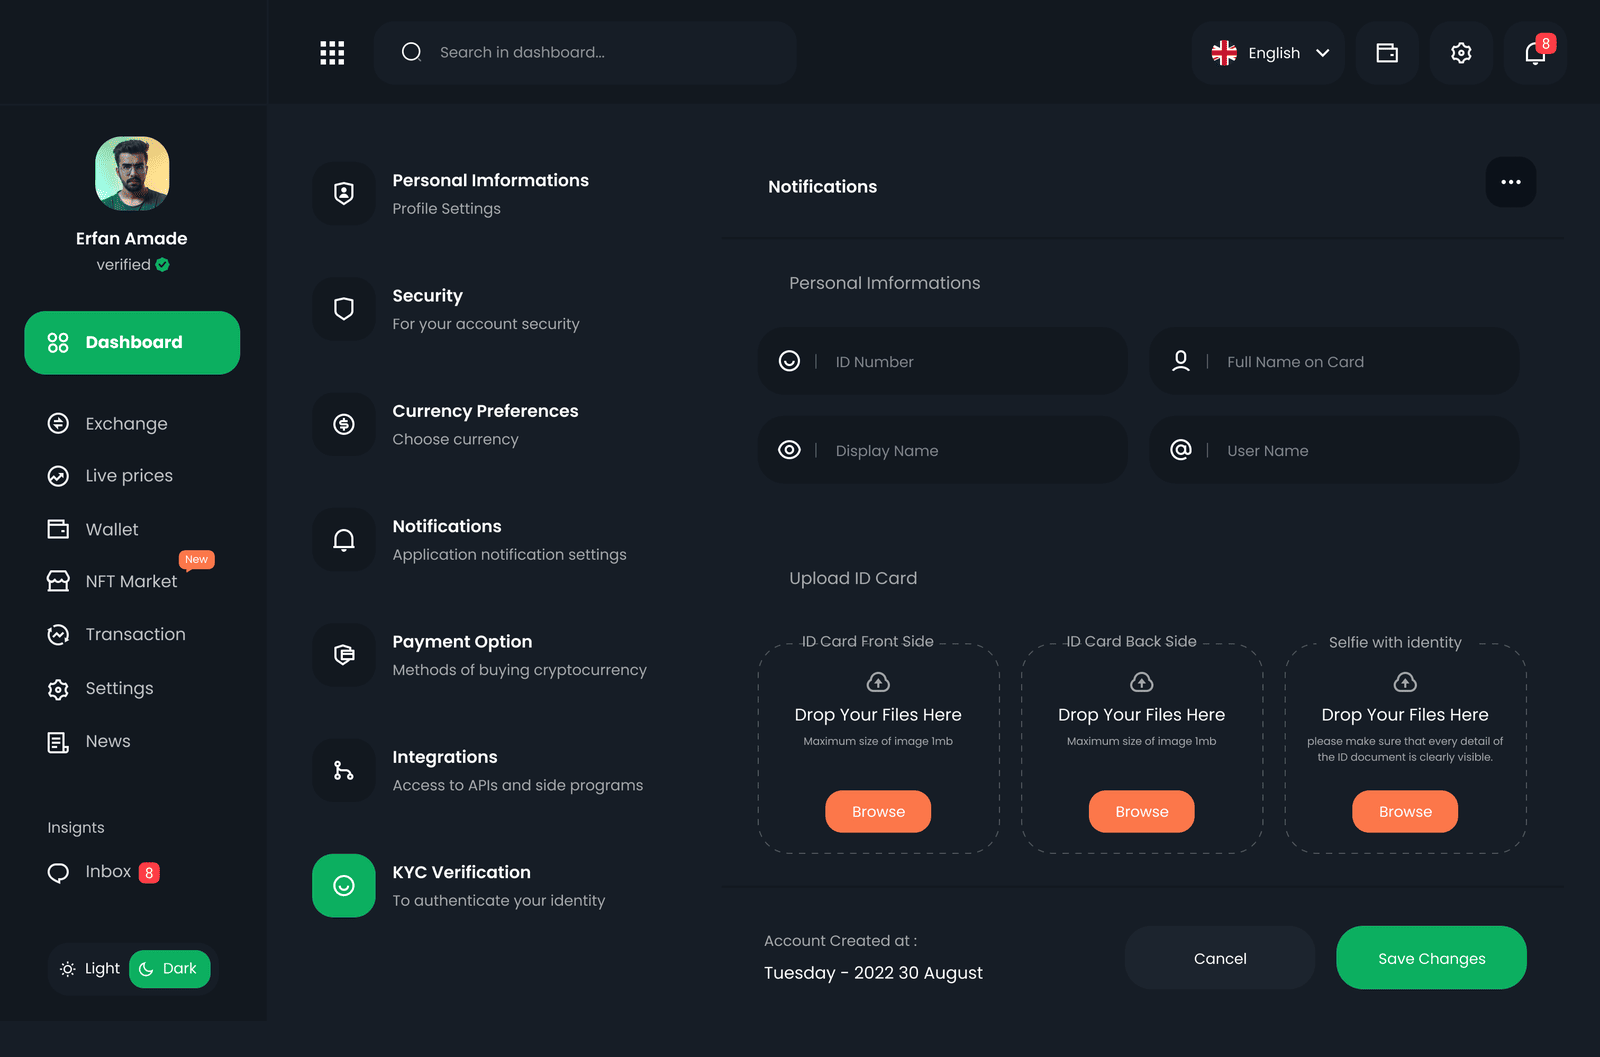
Task: Click the upload cloud icon in ID Card Back Side
Action: 1142,682
